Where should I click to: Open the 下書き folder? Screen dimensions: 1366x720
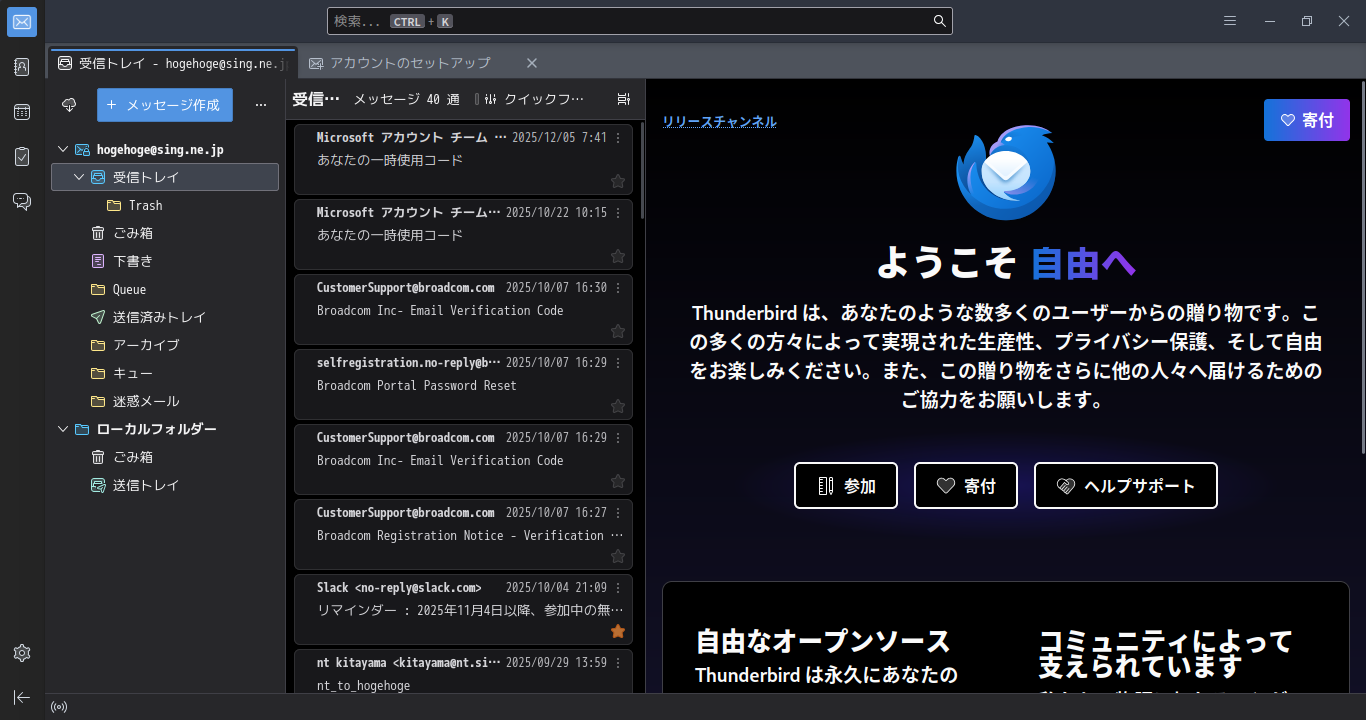165,261
